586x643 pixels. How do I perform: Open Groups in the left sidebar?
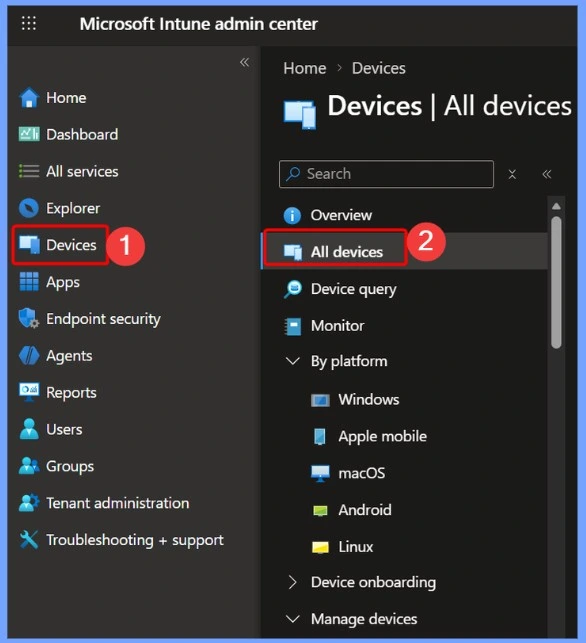click(70, 466)
